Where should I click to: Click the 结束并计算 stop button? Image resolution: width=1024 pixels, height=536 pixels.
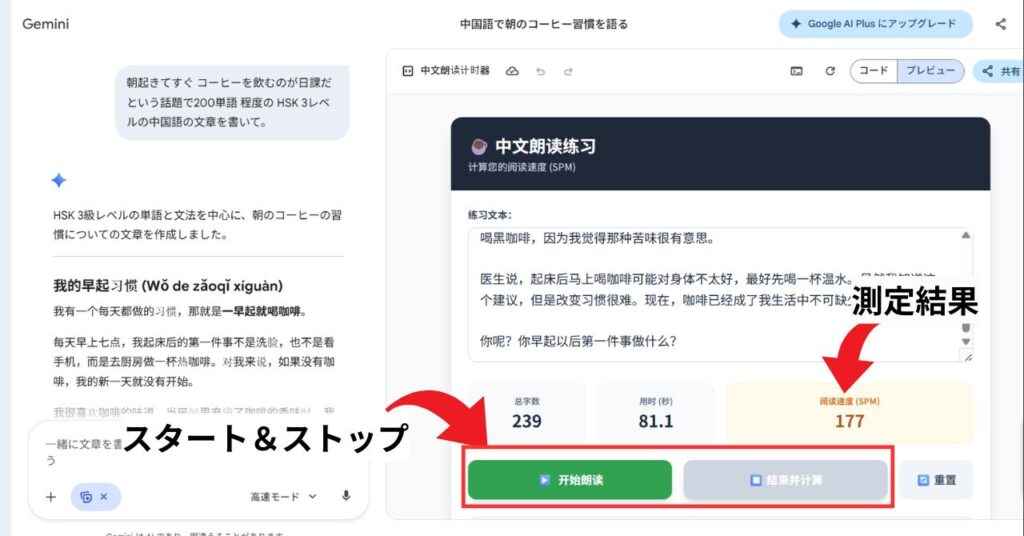pyautogui.click(x=785, y=480)
